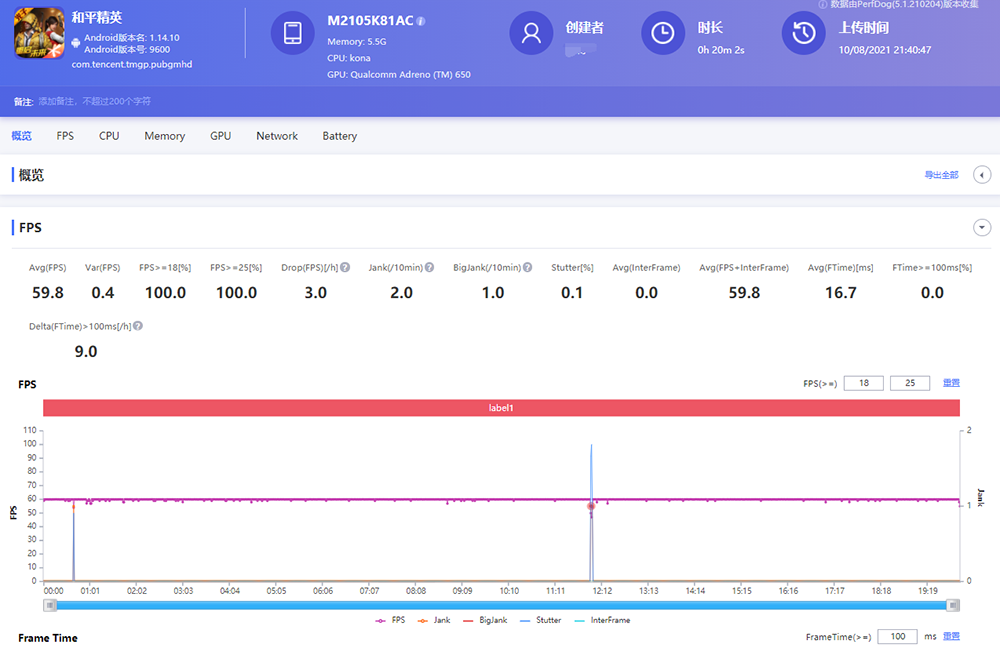Click the upload time 10/08/2021 21:40:47
Image resolution: width=1000 pixels, height=648 pixels.
[885, 50]
